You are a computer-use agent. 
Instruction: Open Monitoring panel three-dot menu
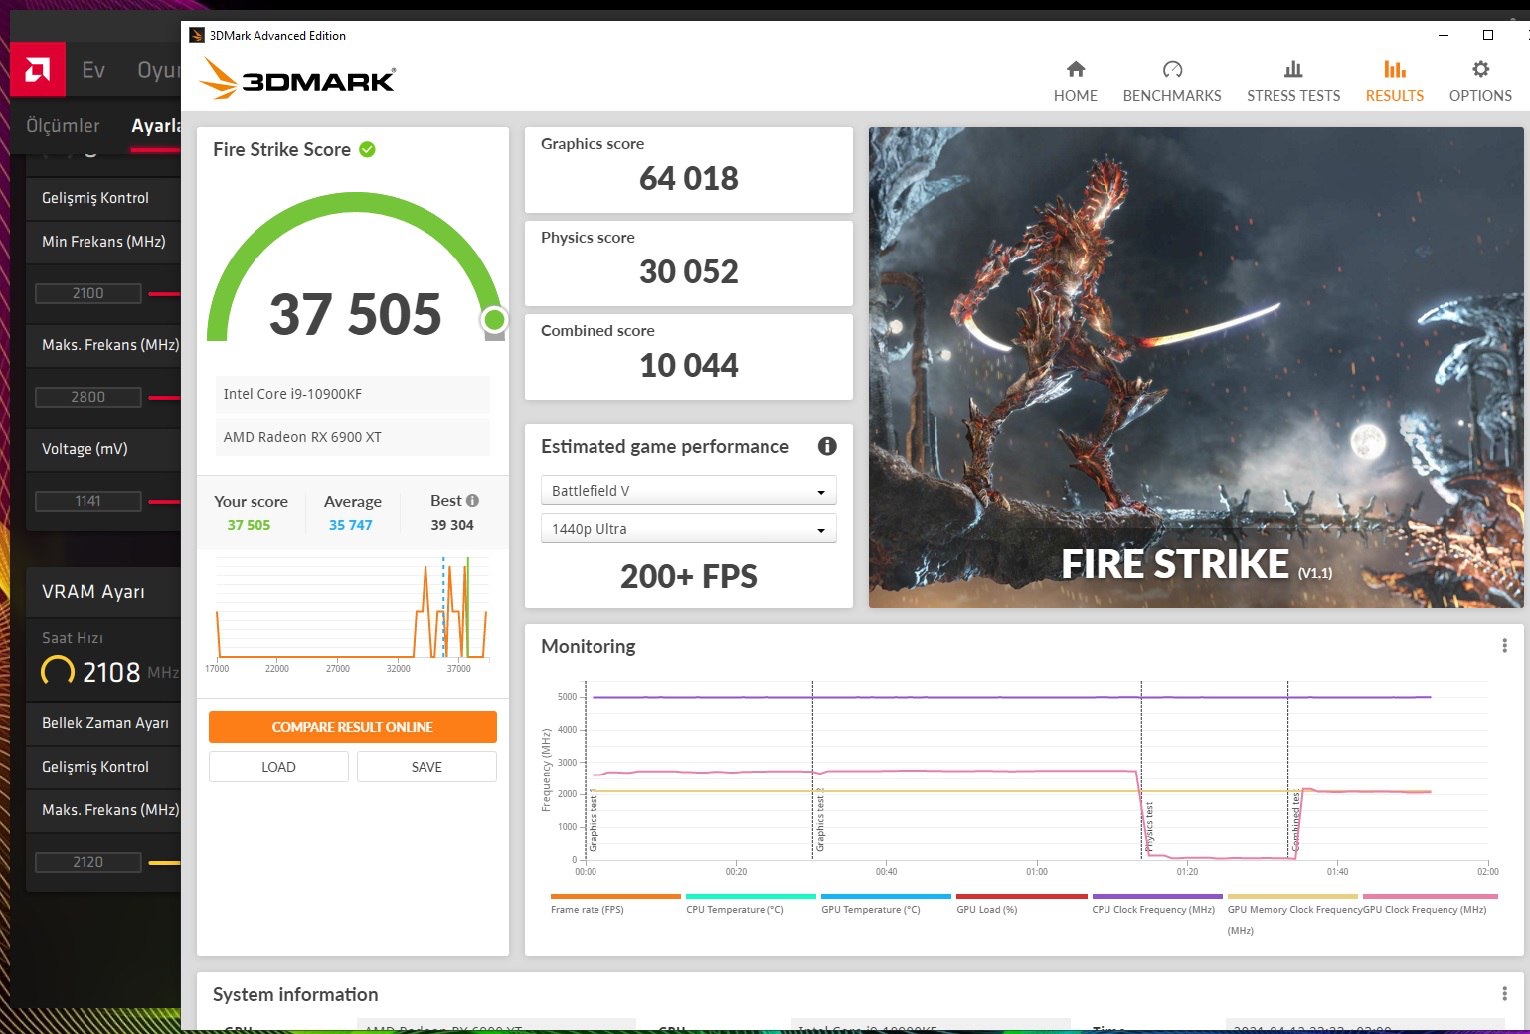[1504, 646]
